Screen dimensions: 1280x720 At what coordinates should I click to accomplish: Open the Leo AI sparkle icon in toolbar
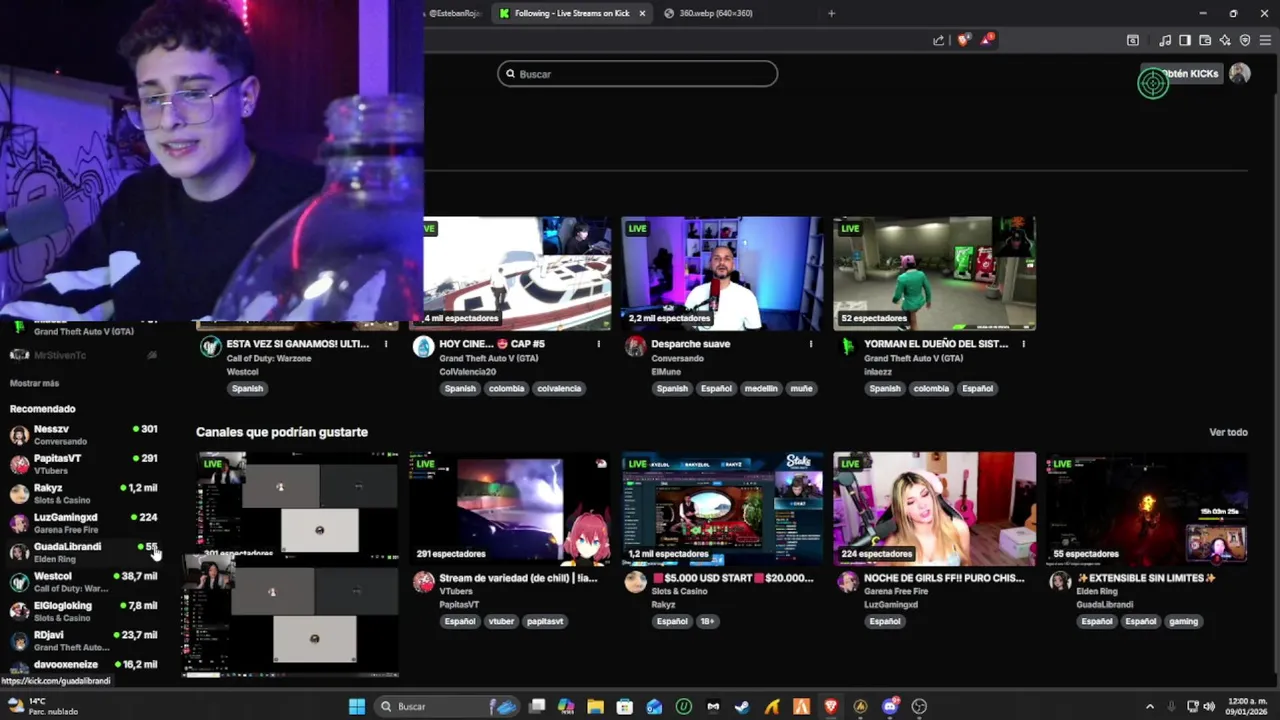point(1225,40)
